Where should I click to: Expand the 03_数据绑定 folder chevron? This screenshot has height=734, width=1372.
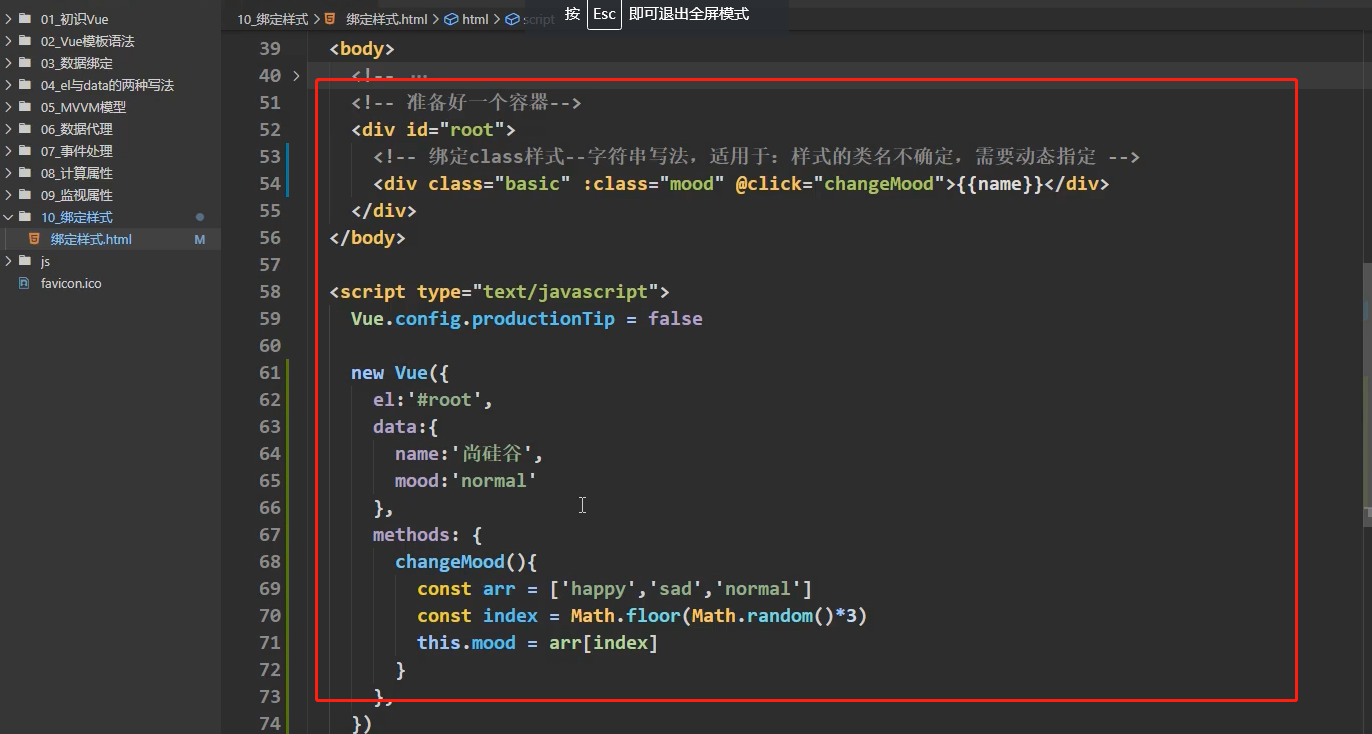point(9,63)
